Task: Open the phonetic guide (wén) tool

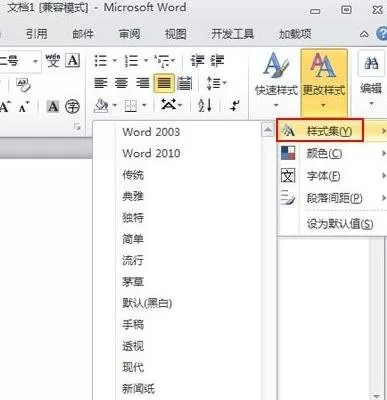Action: [x=53, y=61]
